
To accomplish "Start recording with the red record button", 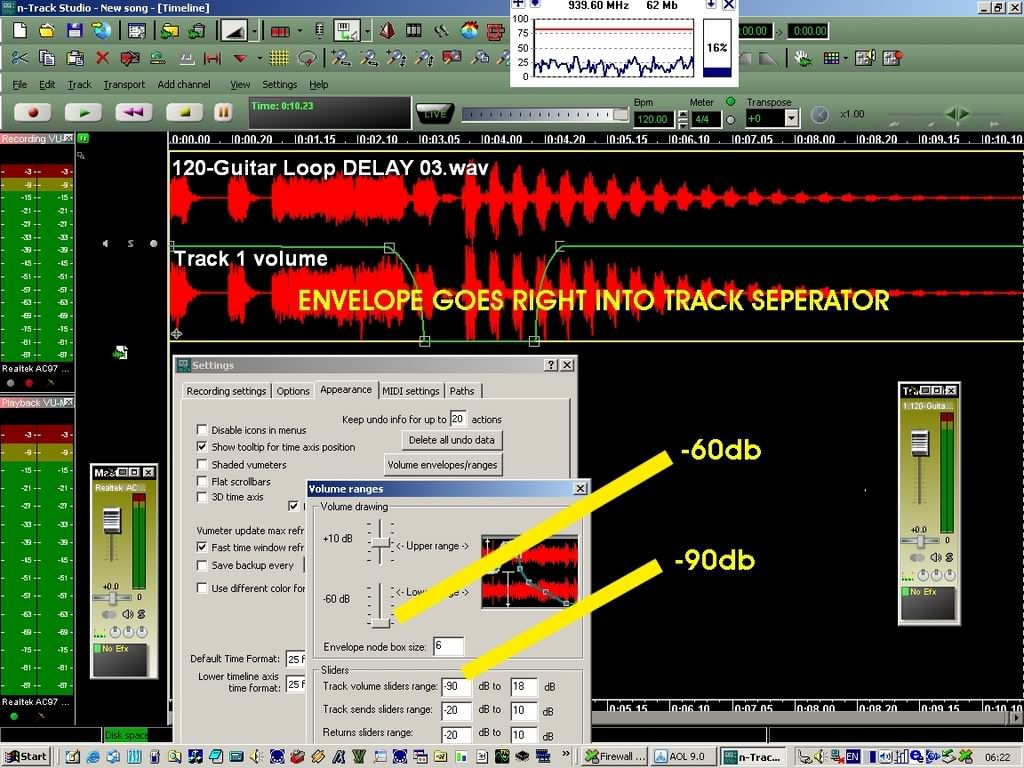I will (x=33, y=112).
